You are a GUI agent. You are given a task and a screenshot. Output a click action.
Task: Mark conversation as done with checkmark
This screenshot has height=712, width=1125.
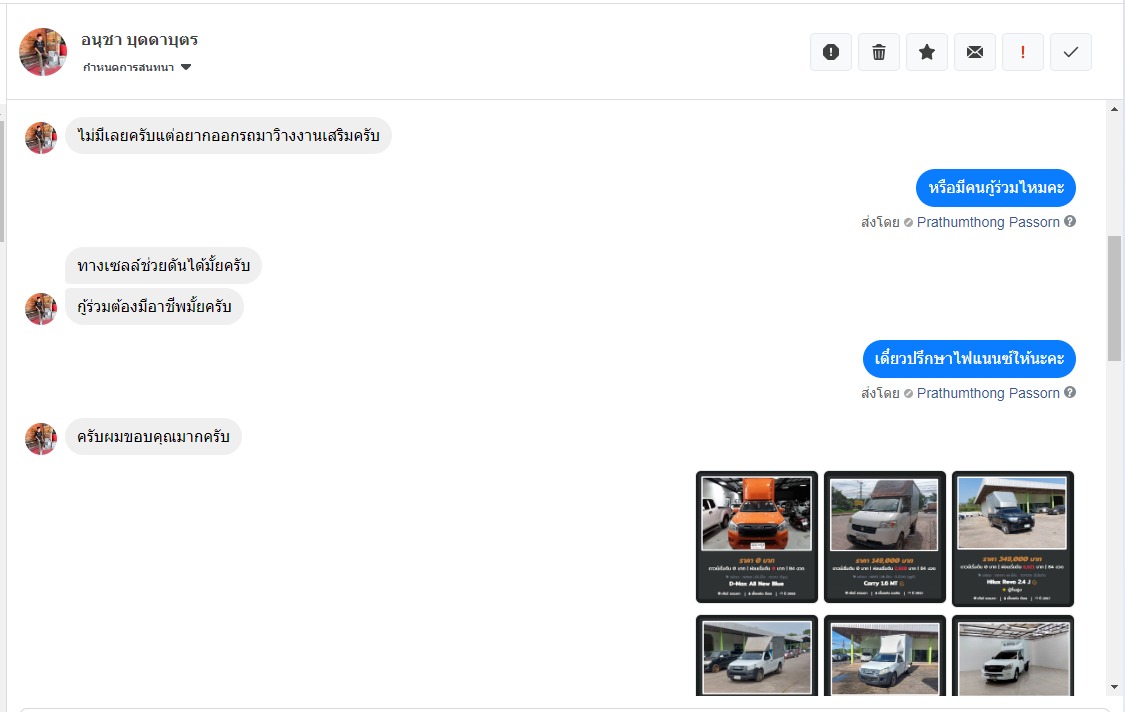click(x=1071, y=52)
